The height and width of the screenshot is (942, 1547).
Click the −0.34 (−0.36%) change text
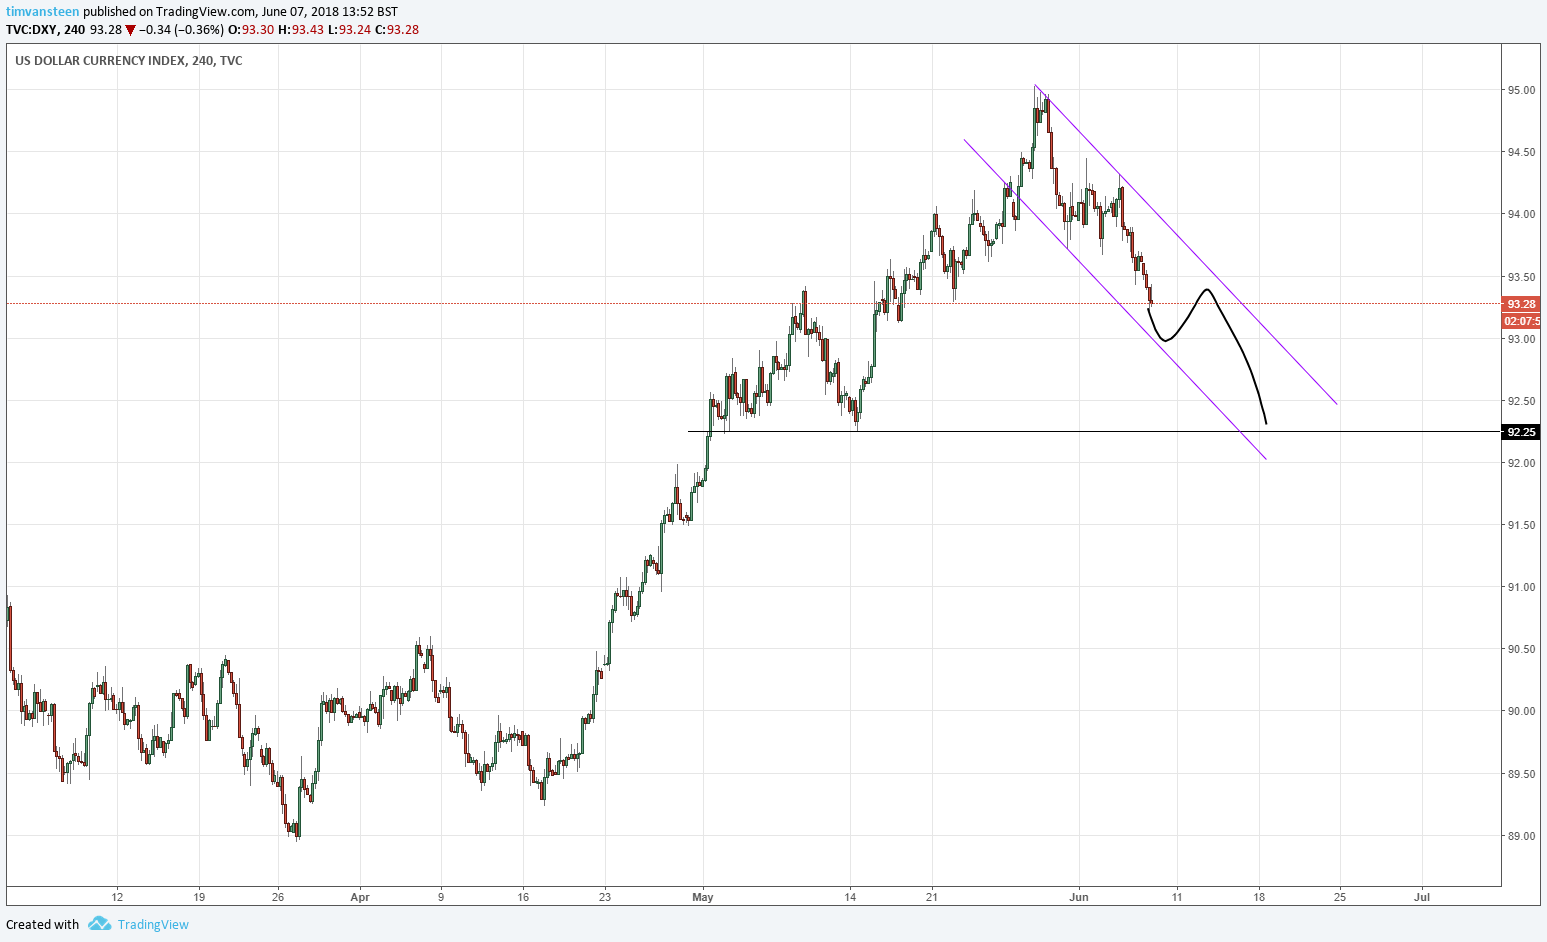tap(181, 30)
